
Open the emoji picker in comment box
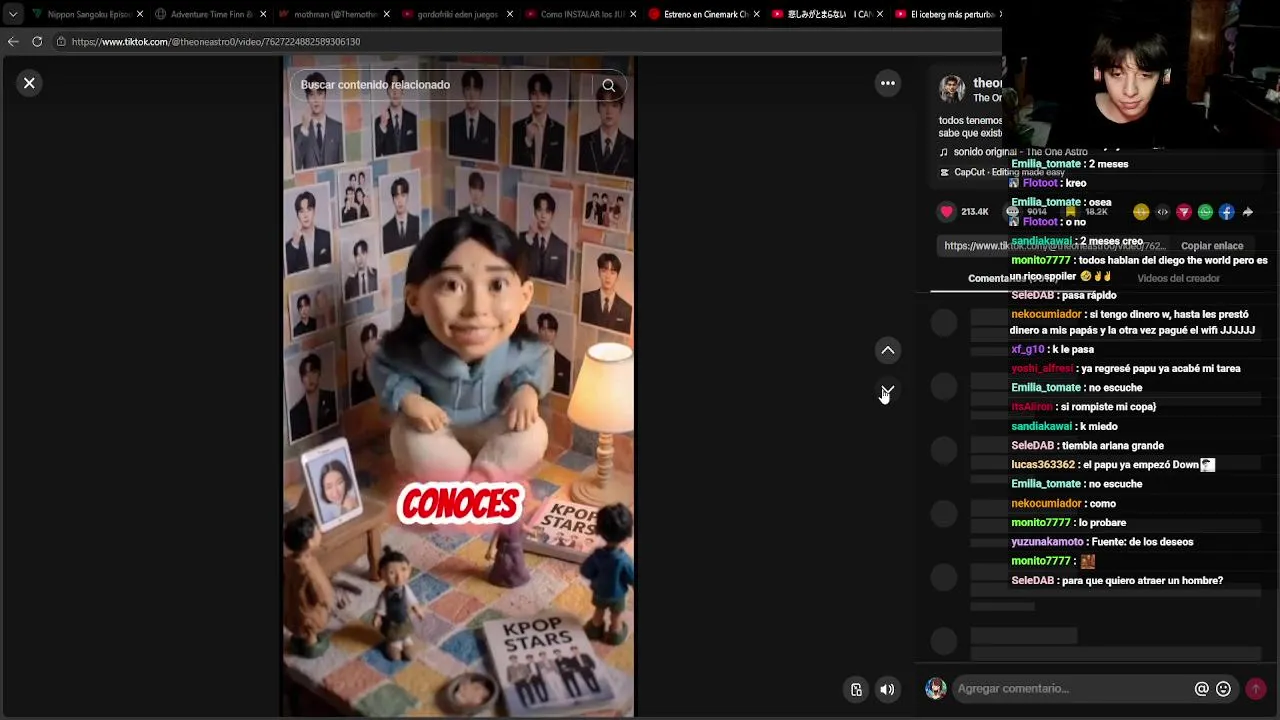coord(1223,689)
